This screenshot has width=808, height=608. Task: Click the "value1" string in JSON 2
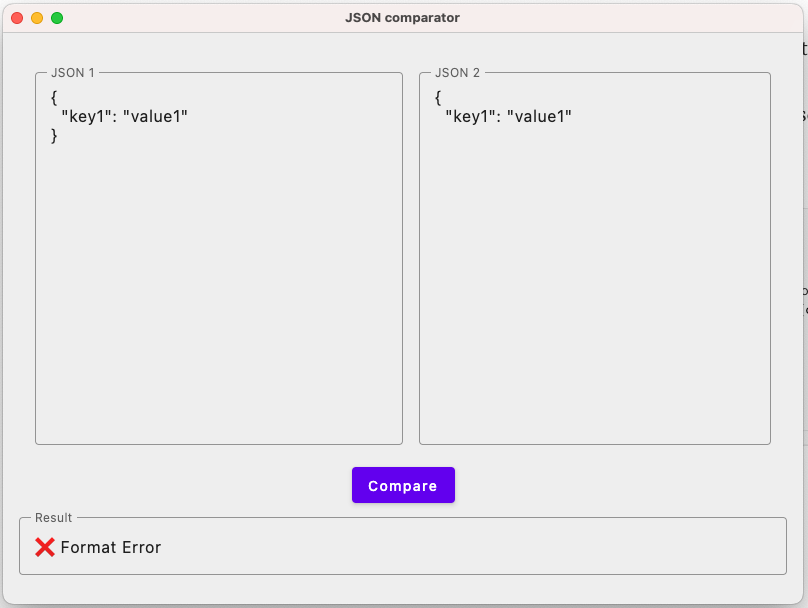[x=539, y=116]
